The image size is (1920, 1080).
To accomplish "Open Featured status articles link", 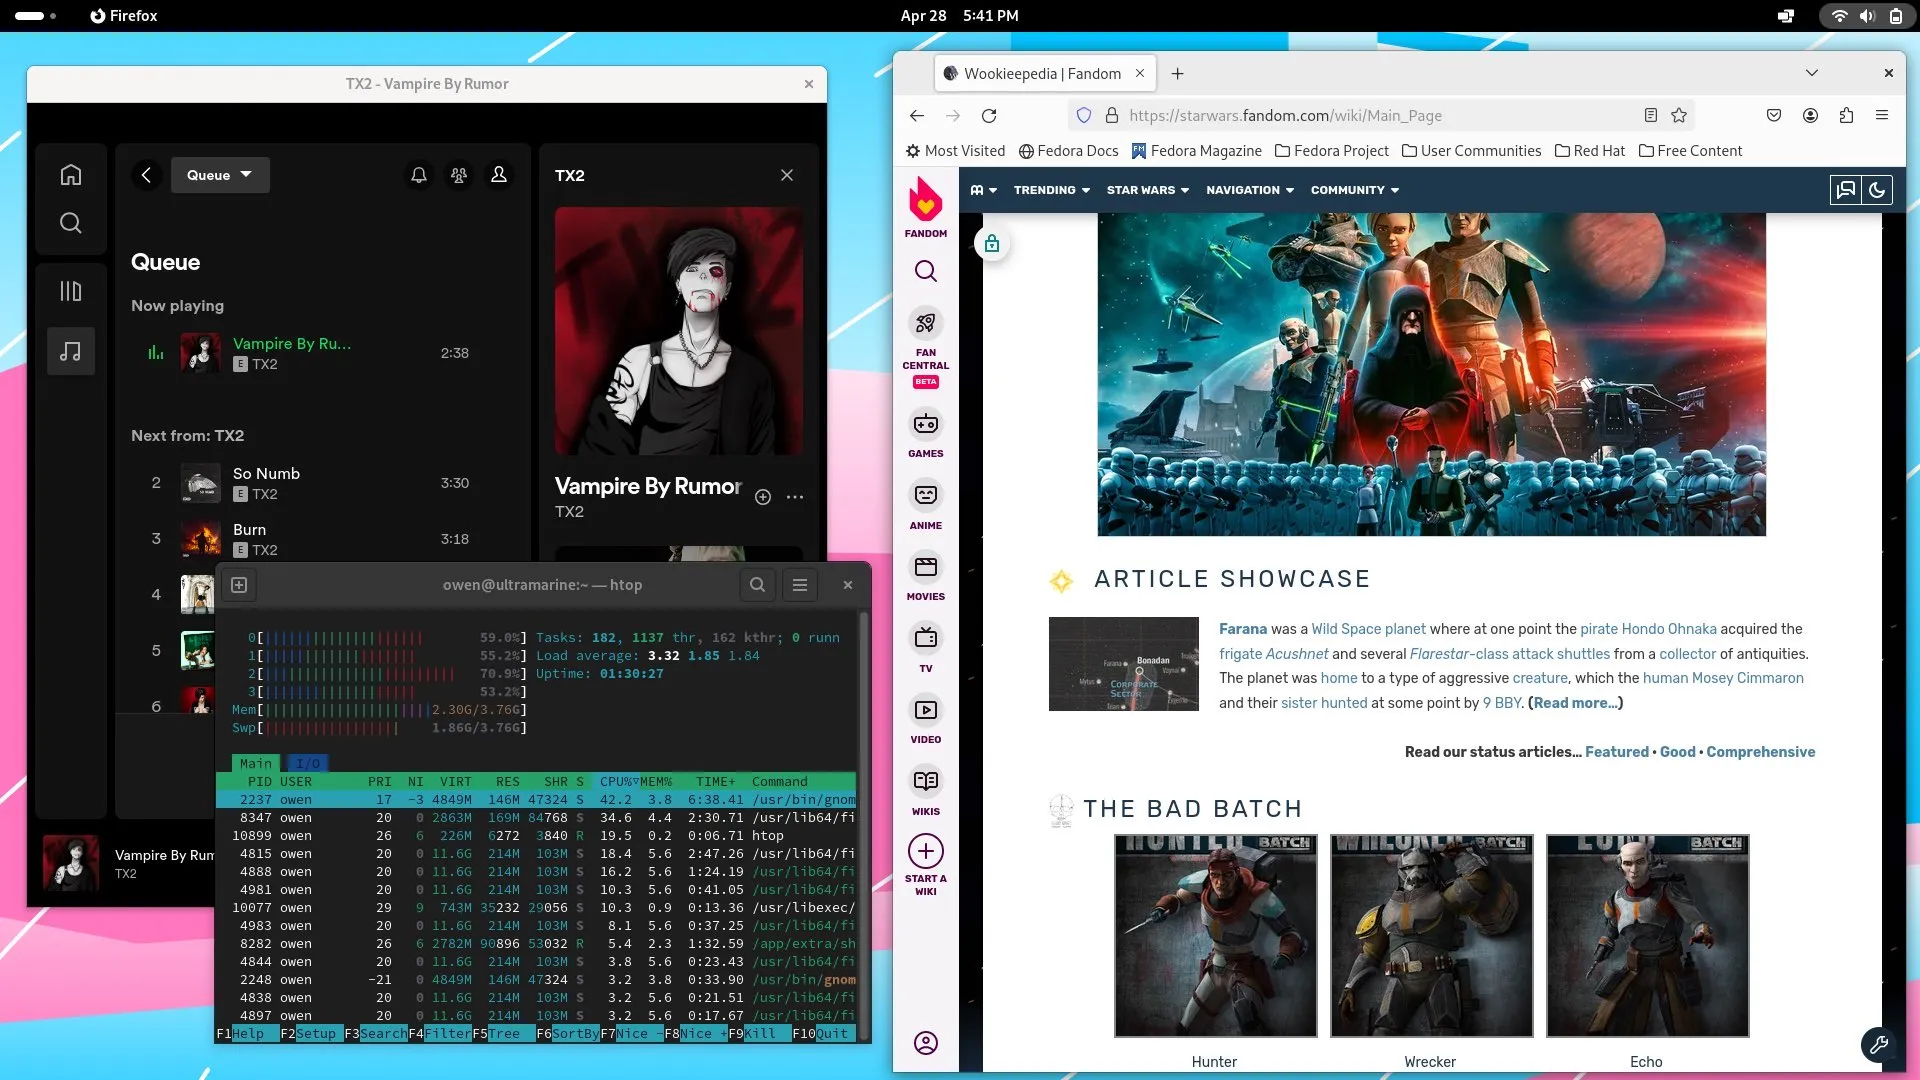I will [x=1616, y=752].
